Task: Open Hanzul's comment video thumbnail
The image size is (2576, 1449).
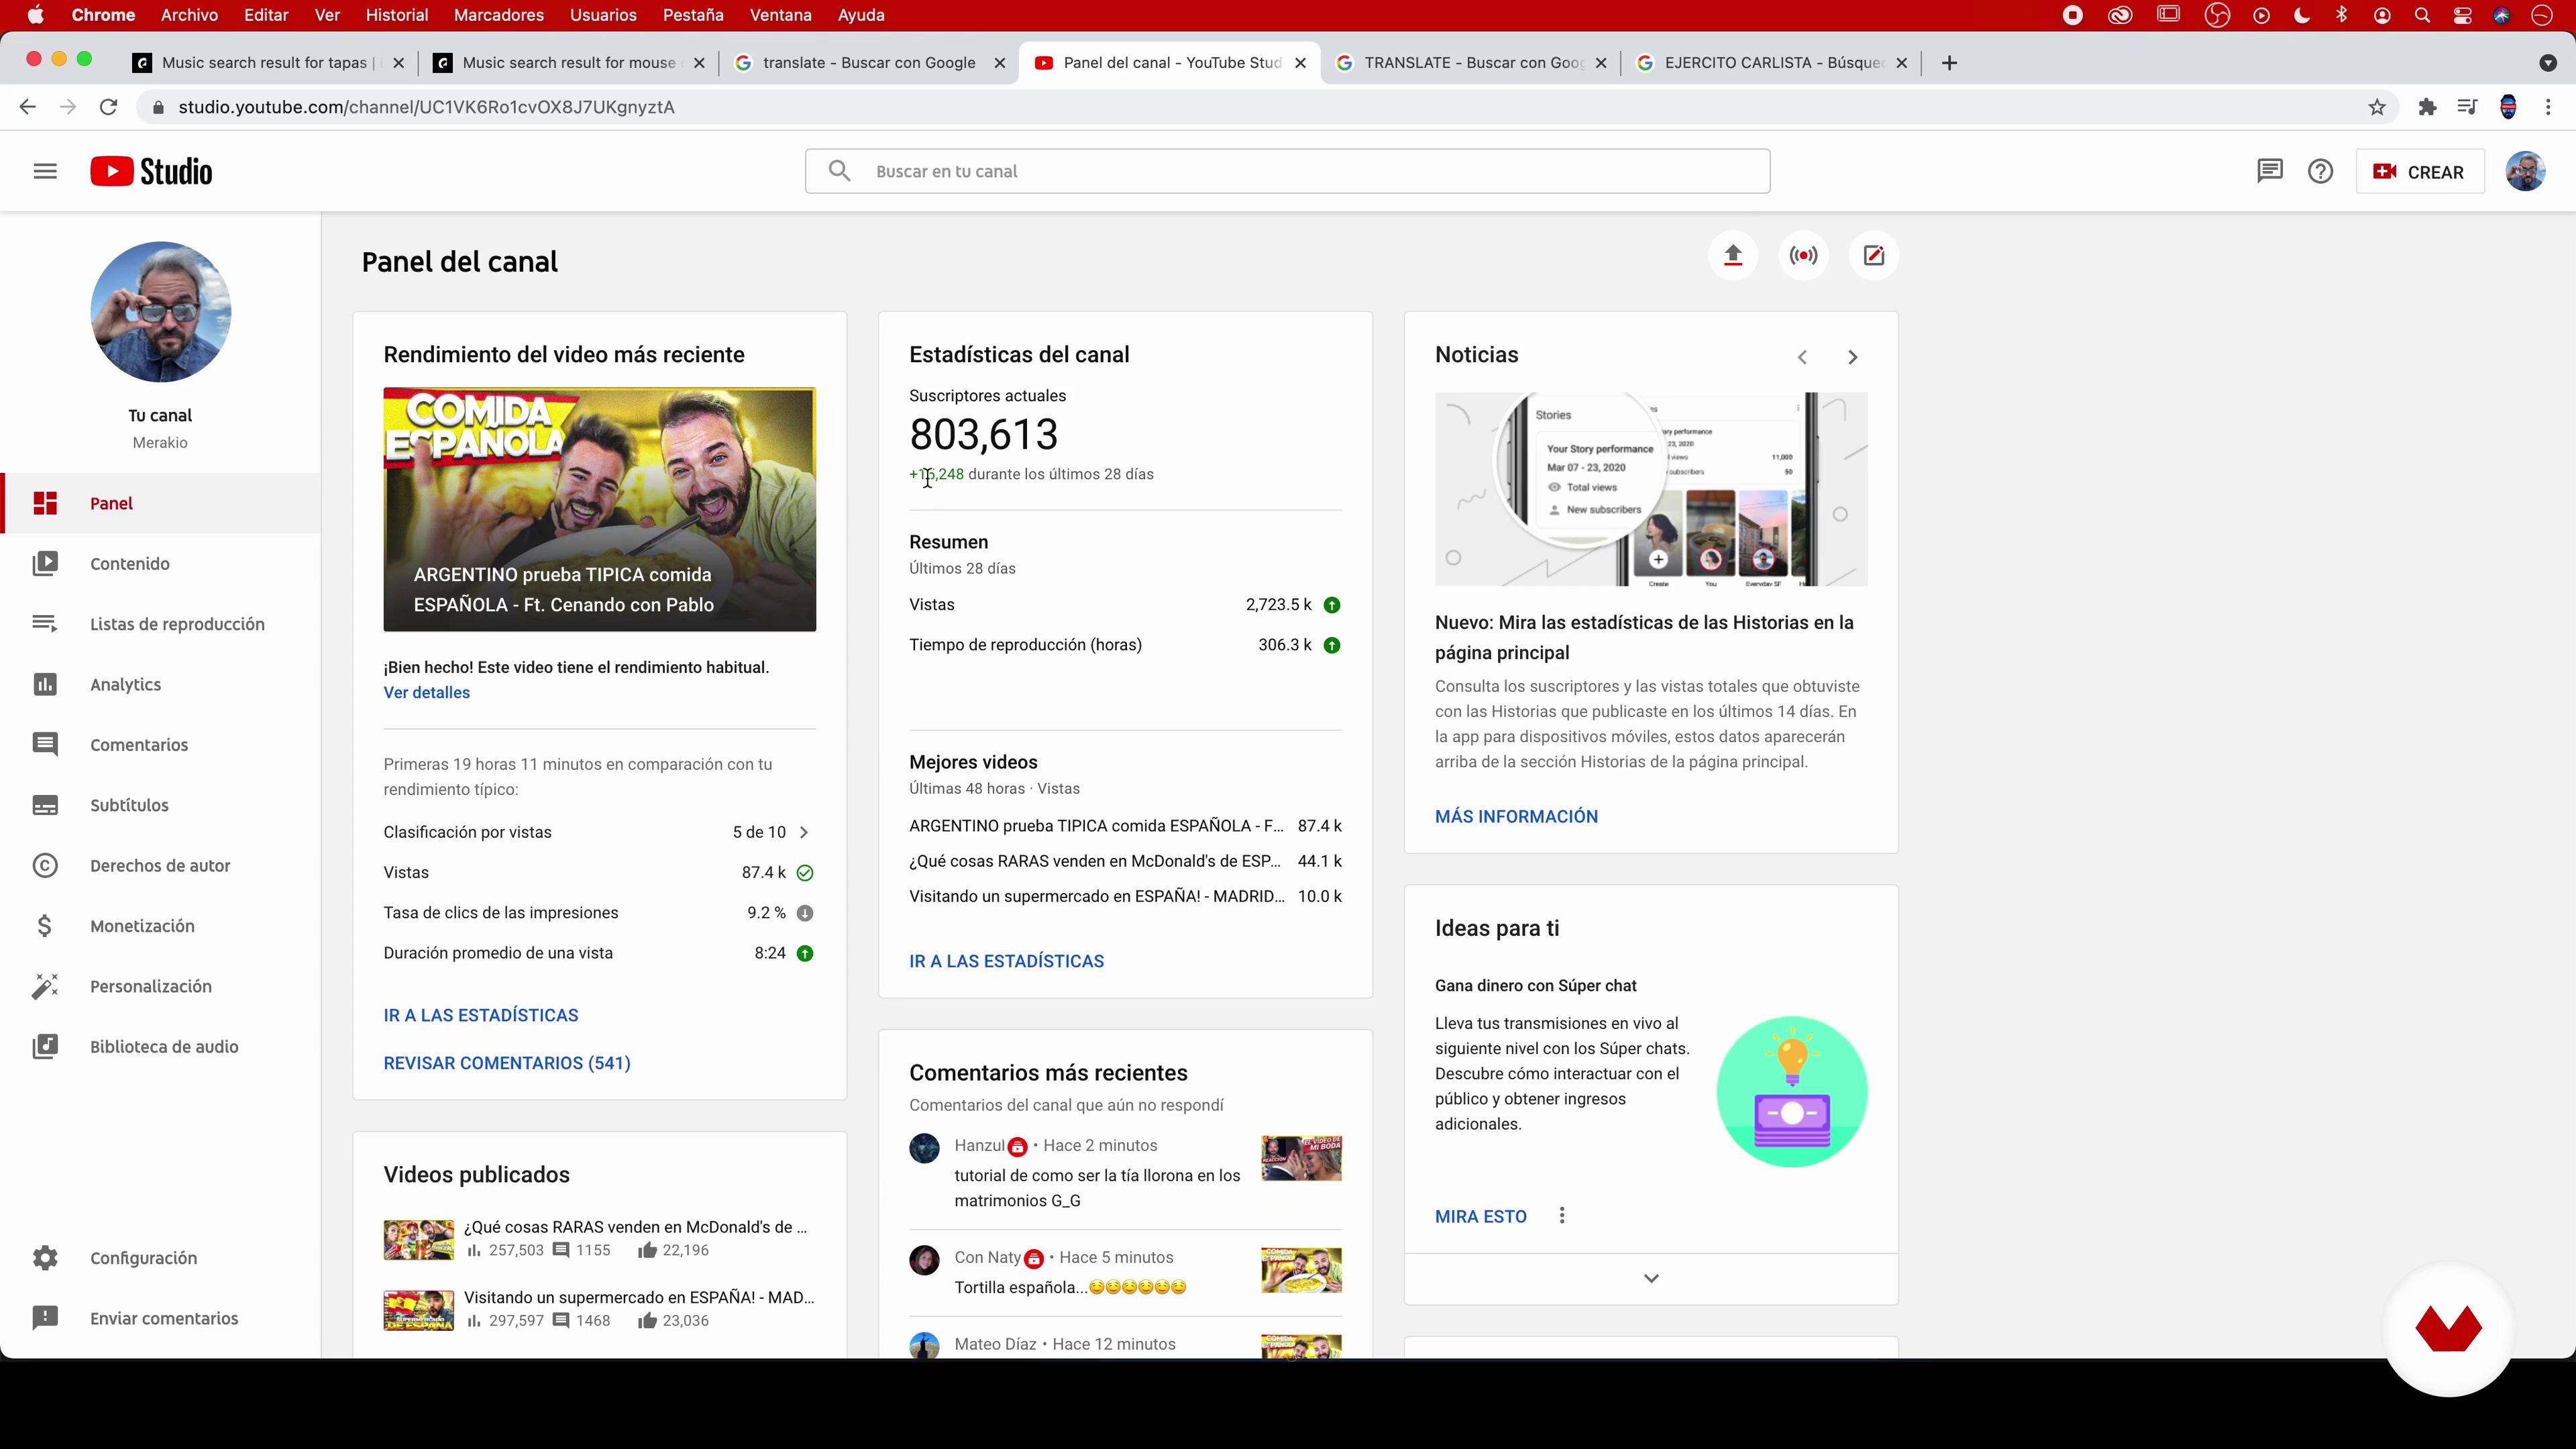Action: click(1301, 1158)
